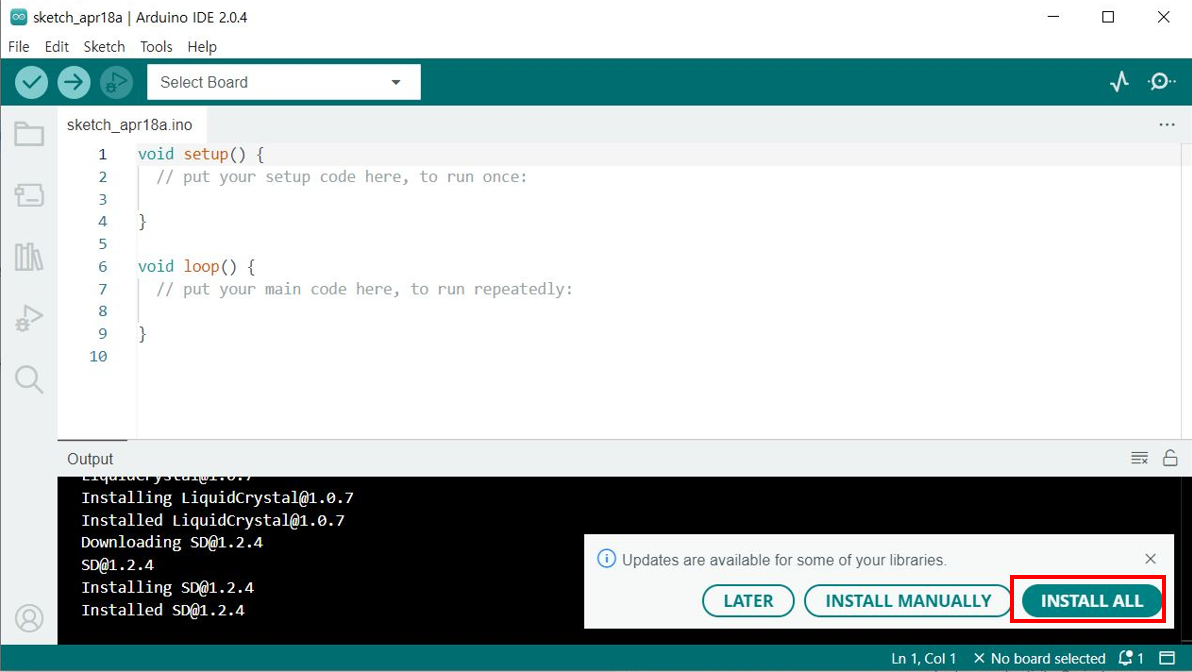Toggle the Output scroll lock
The height and width of the screenshot is (672, 1192).
pyautogui.click(x=1170, y=458)
